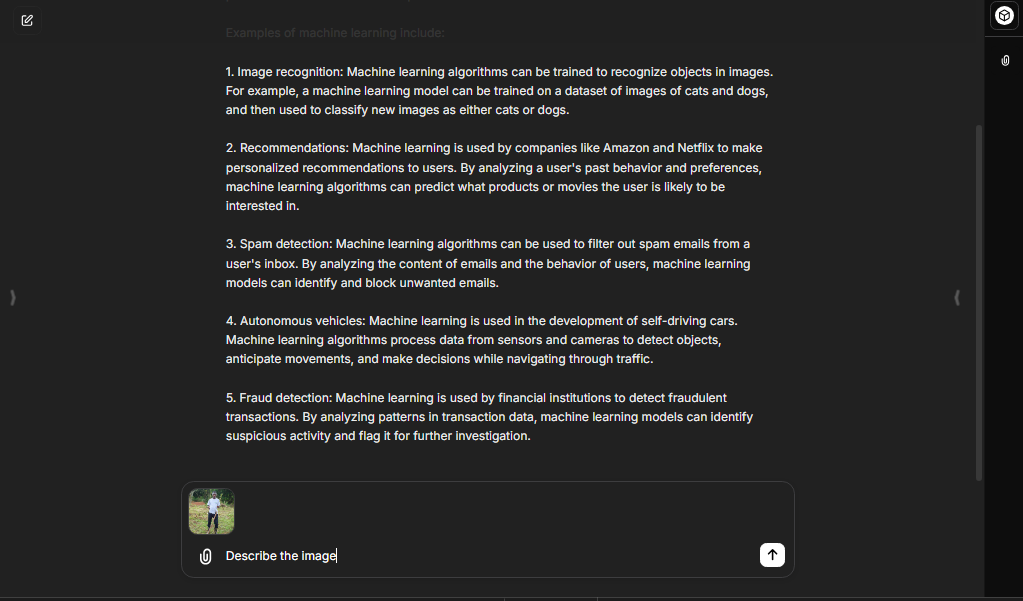Focus the "Describe the image" text field
1023x601 pixels.
point(480,556)
